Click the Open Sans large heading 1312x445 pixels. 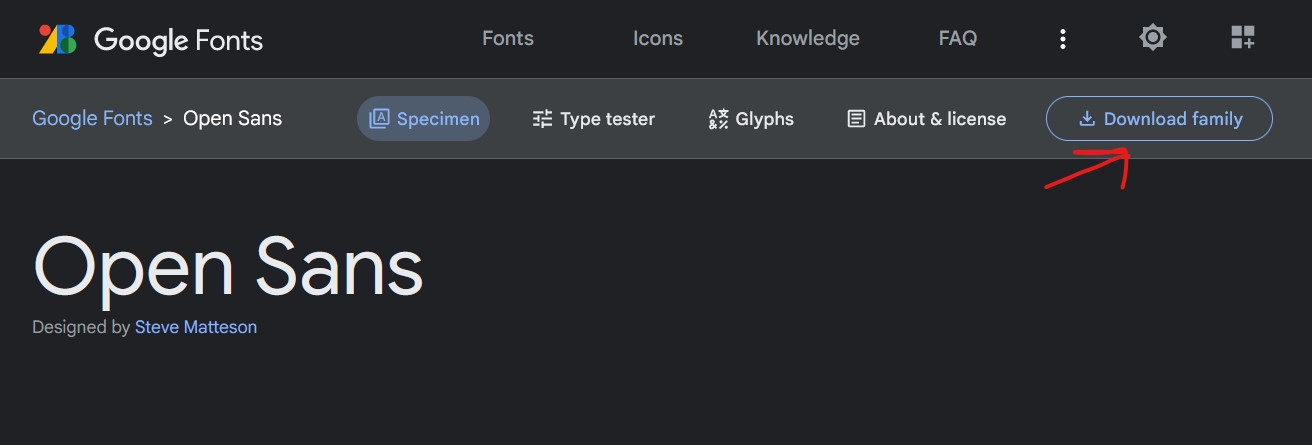228,267
